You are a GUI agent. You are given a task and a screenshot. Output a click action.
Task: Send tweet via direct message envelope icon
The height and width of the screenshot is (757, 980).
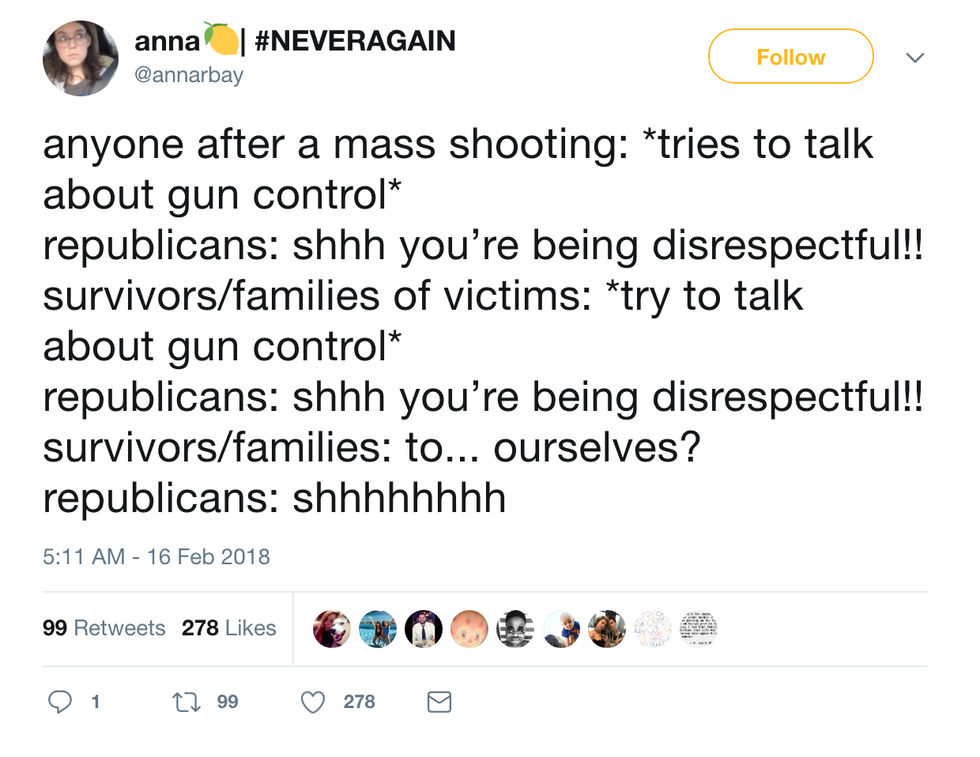[x=439, y=702]
